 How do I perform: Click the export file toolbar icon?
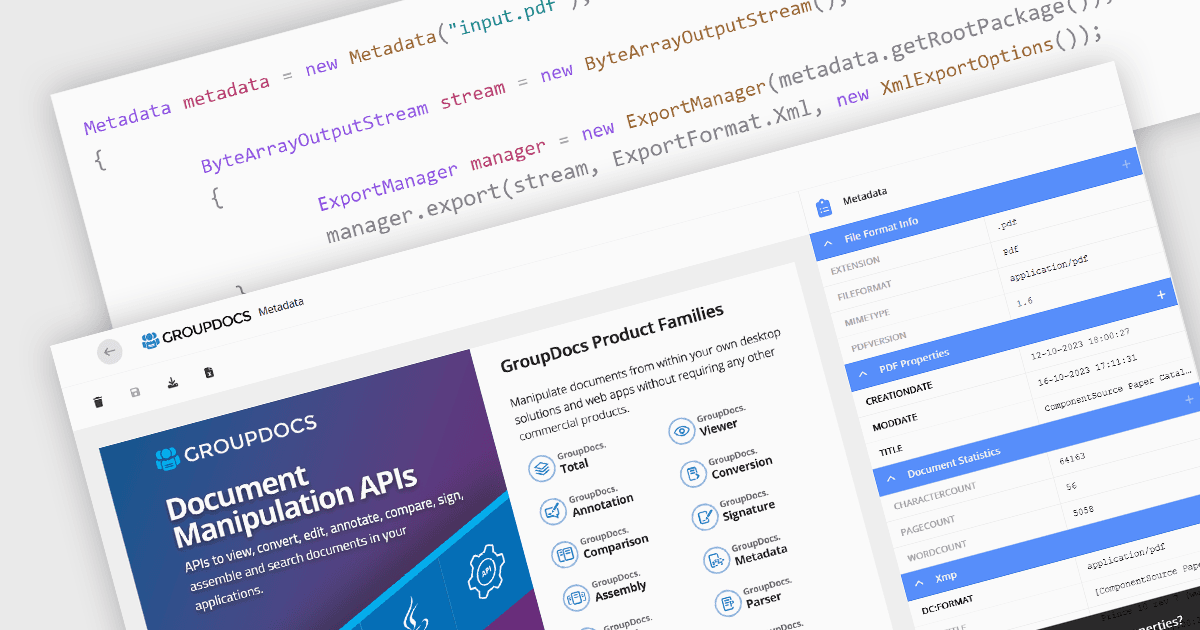click(209, 372)
